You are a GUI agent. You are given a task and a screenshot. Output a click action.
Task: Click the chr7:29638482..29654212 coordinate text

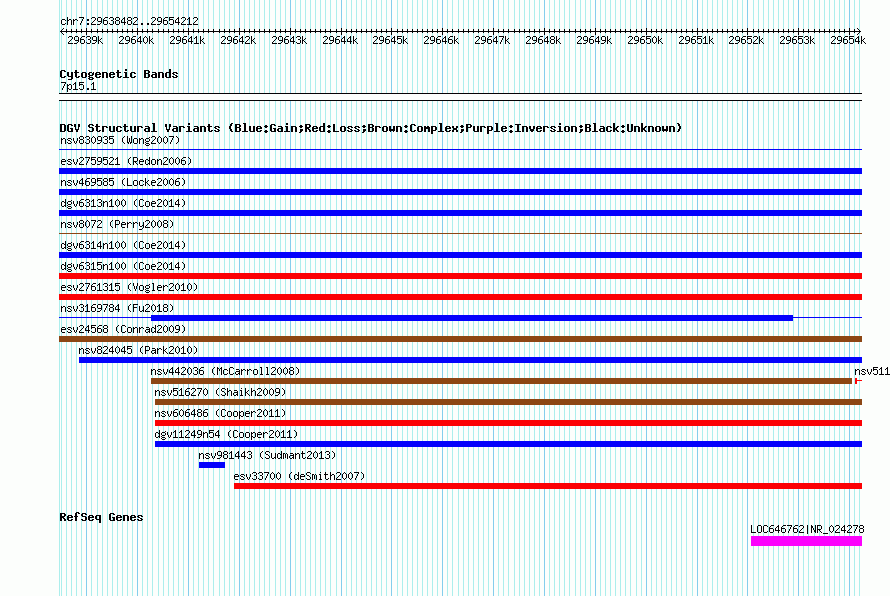pos(129,21)
